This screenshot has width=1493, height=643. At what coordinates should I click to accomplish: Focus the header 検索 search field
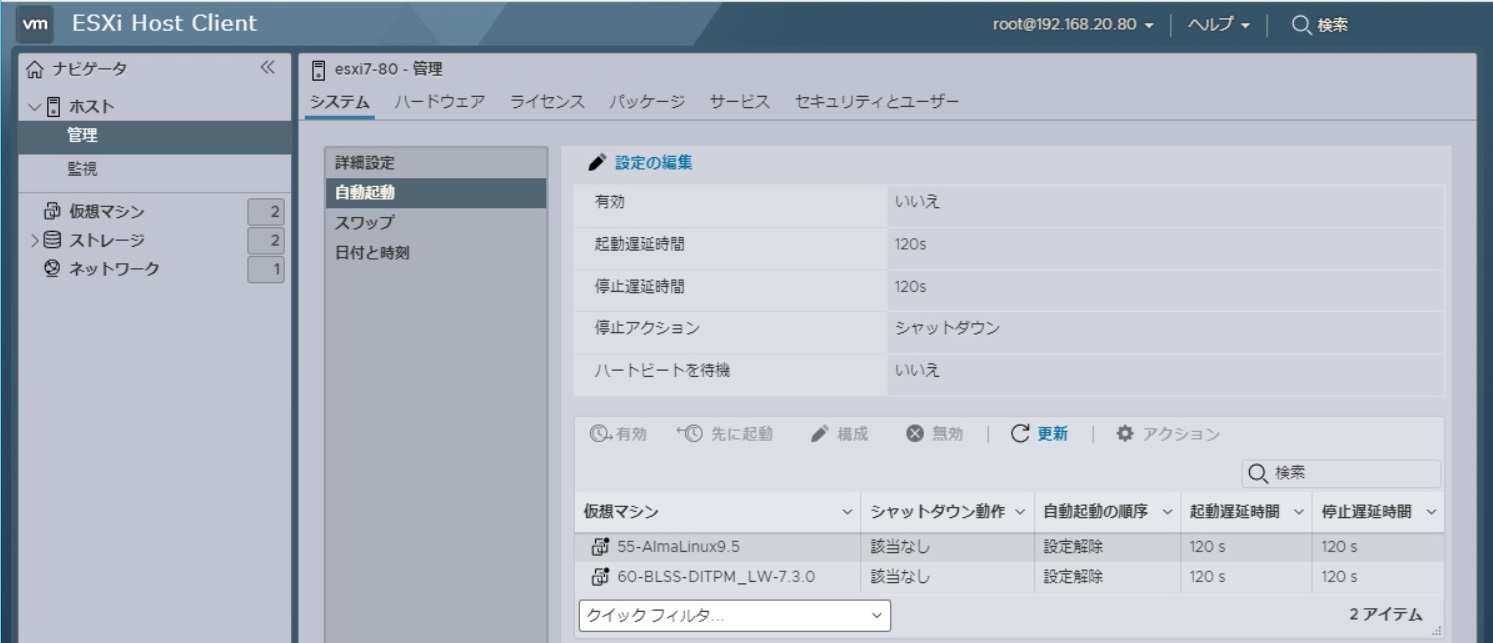1332,25
